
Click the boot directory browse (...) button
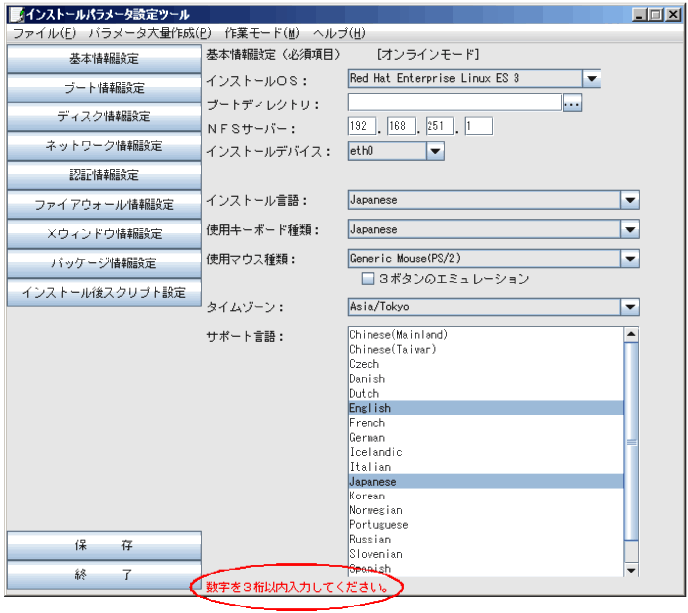pos(572,103)
